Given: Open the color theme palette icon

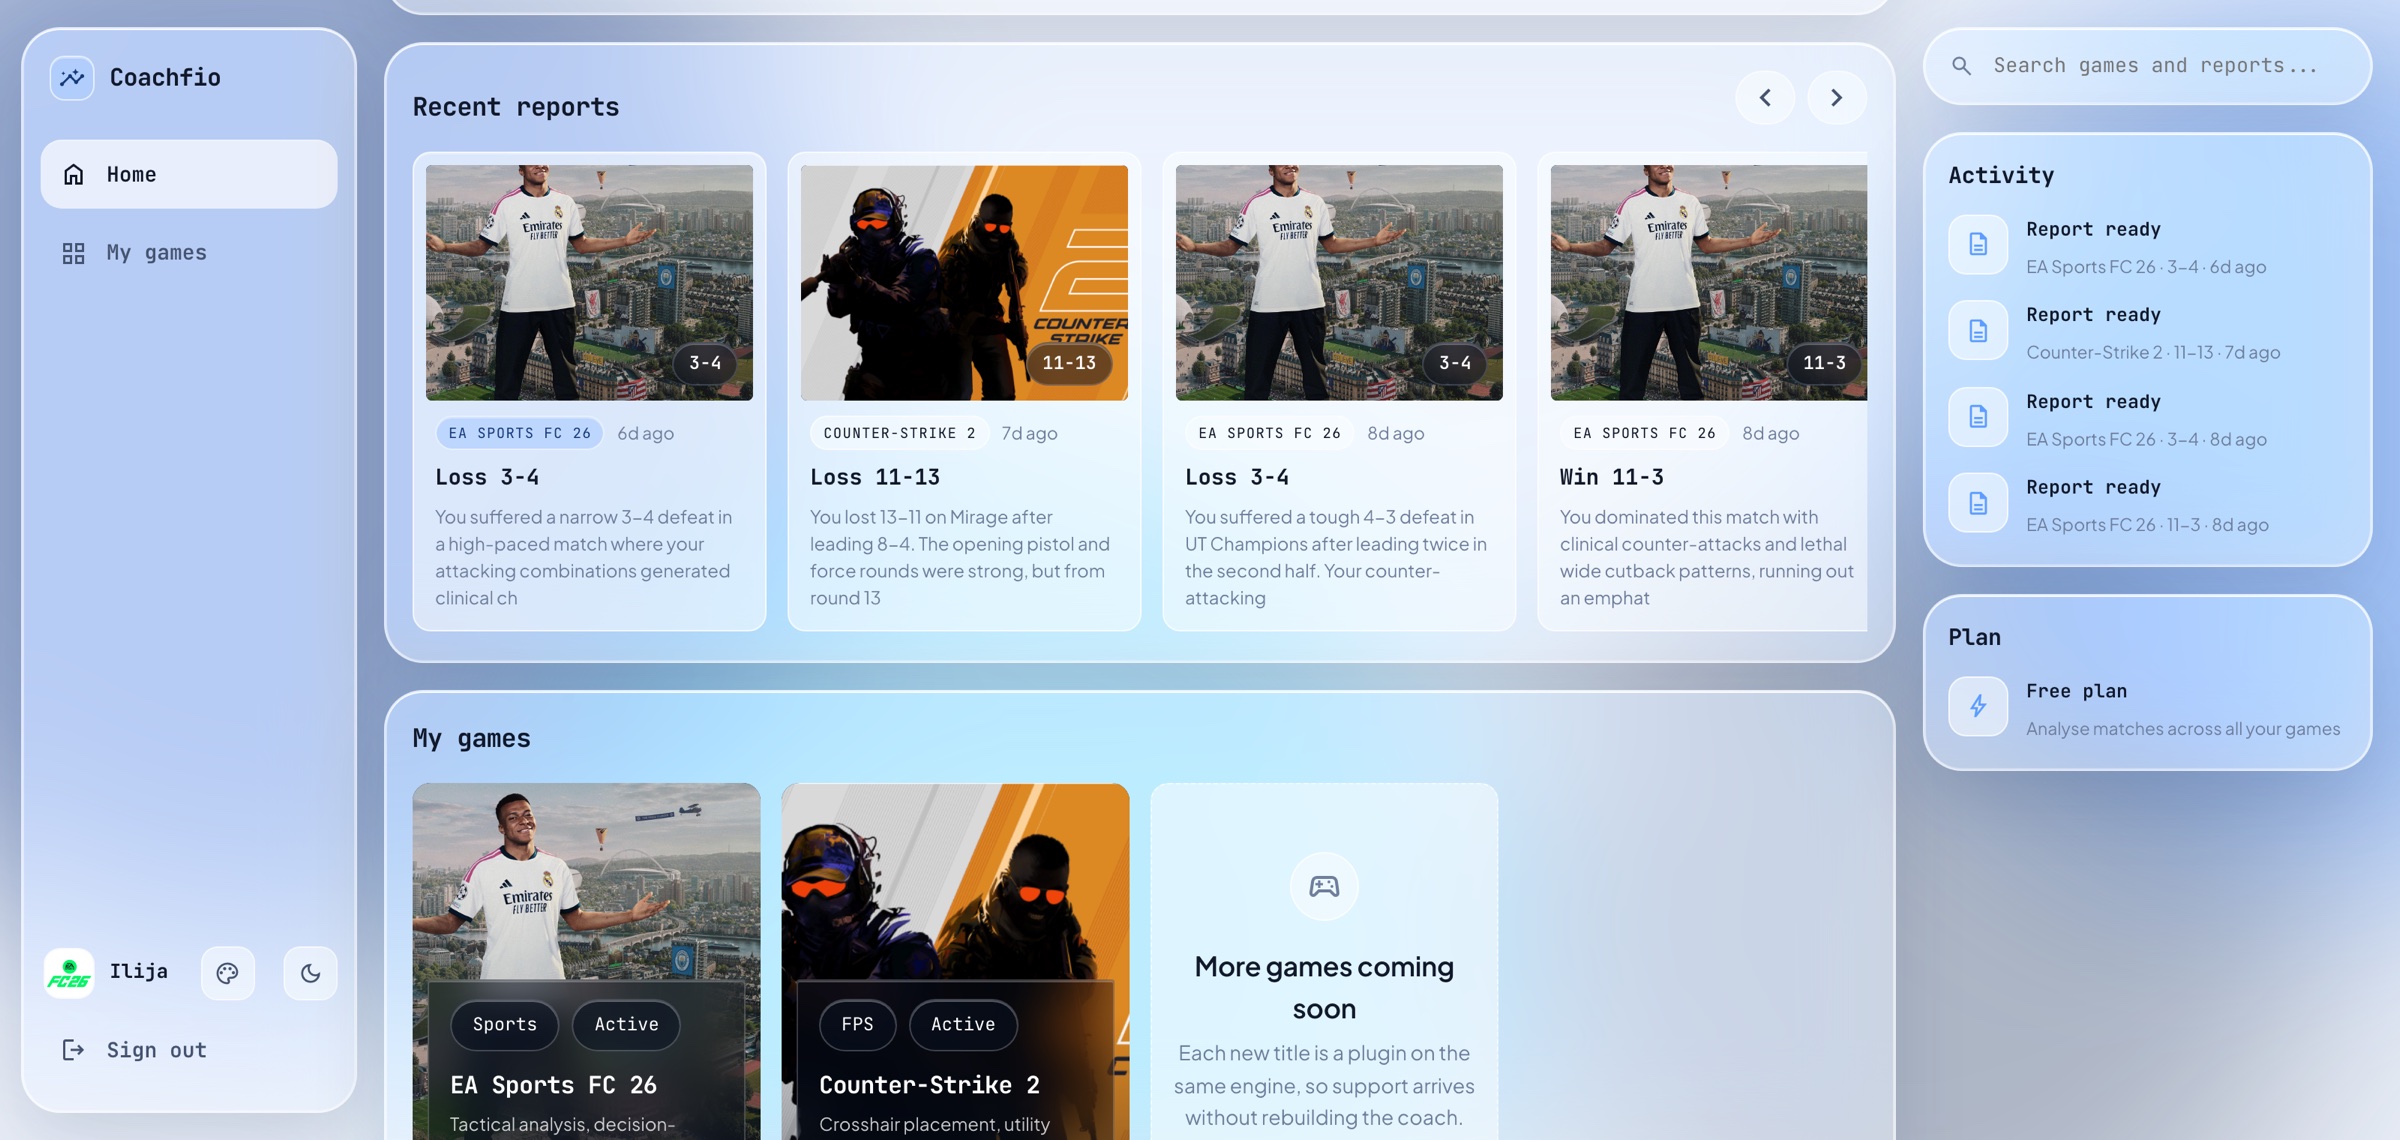Looking at the screenshot, I should [228, 973].
